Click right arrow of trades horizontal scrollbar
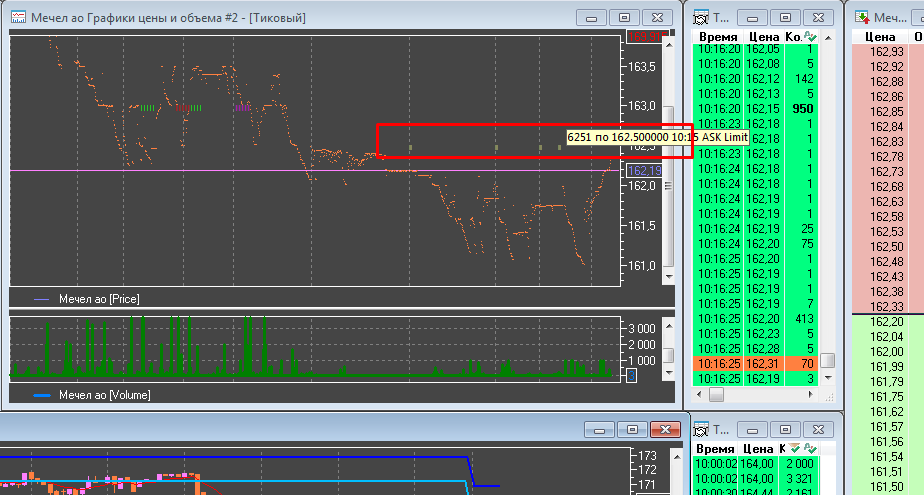Image resolution: width=924 pixels, height=495 pixels. 811,395
